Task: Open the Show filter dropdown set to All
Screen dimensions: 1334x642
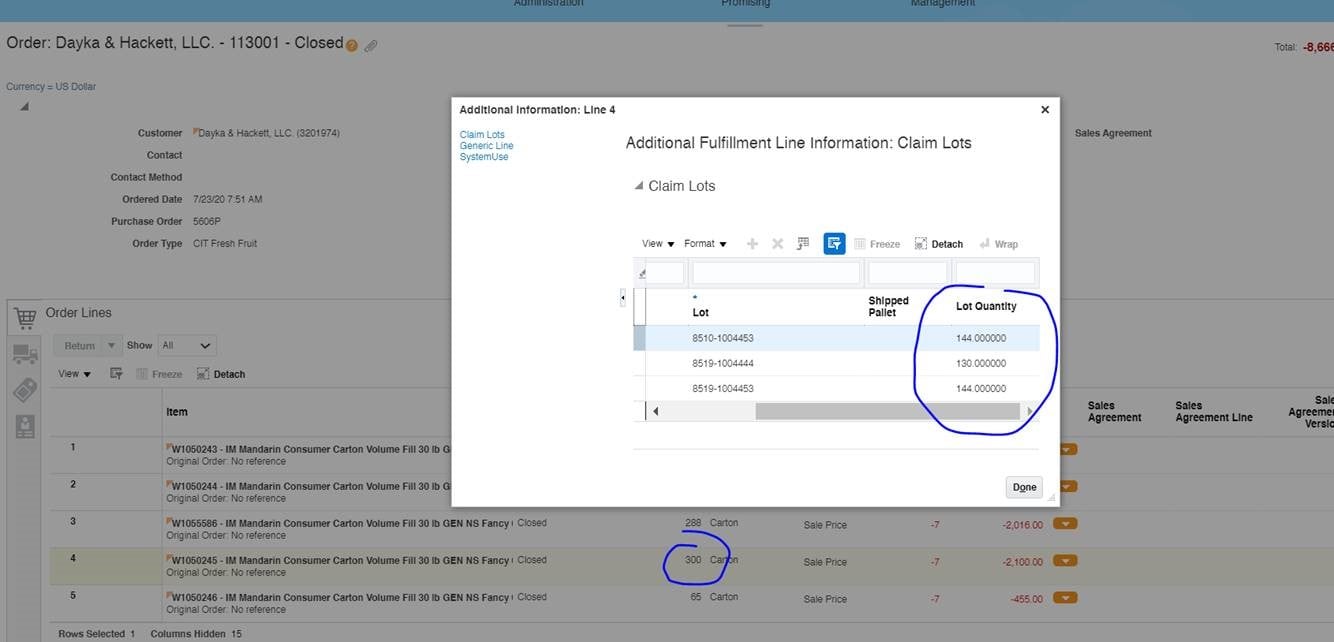Action: (x=186, y=344)
